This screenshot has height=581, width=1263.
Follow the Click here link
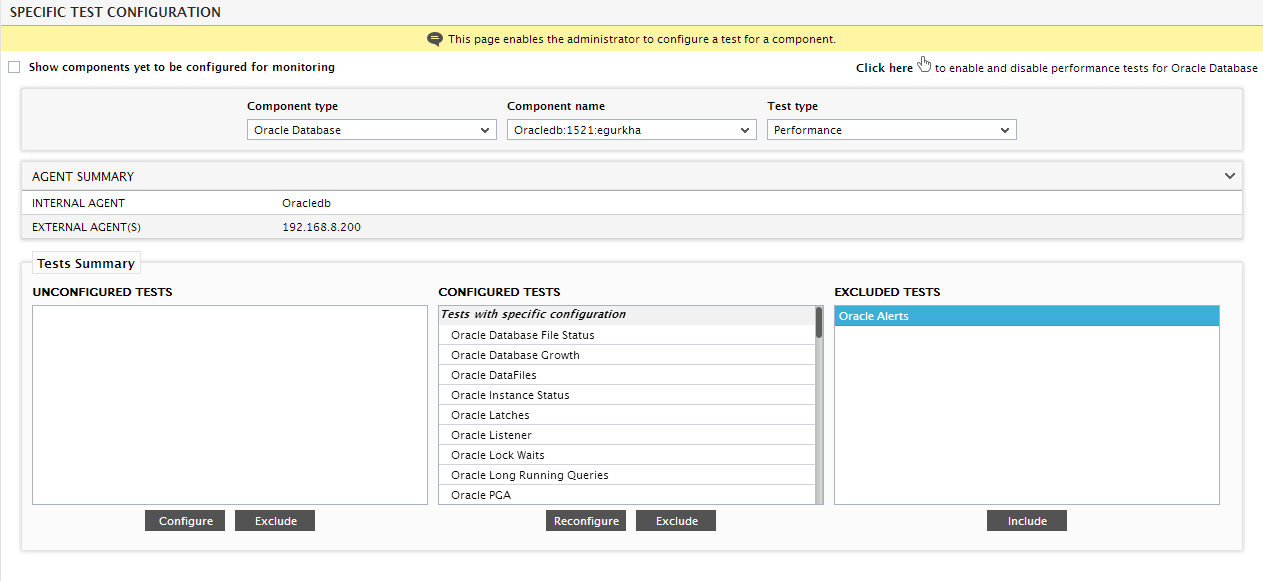[x=884, y=68]
